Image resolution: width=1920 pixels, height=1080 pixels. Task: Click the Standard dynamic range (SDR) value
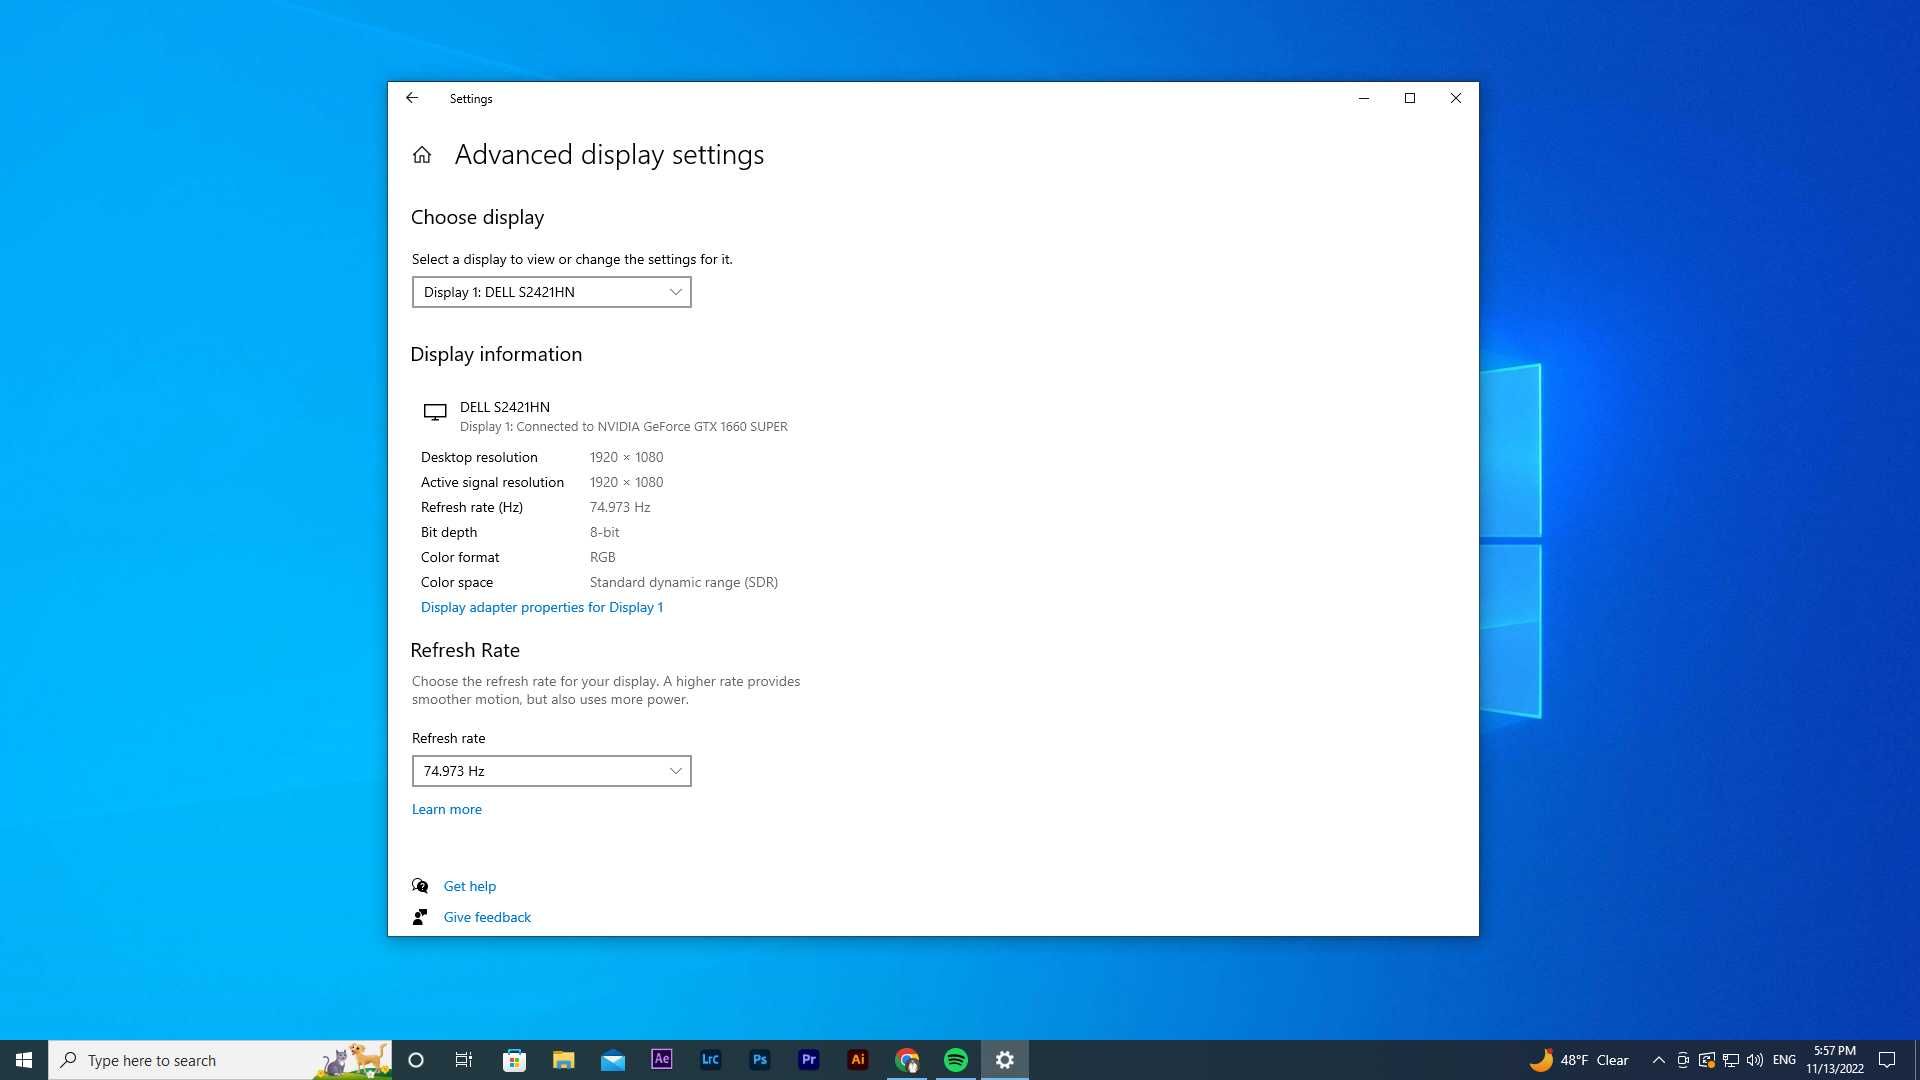683,582
